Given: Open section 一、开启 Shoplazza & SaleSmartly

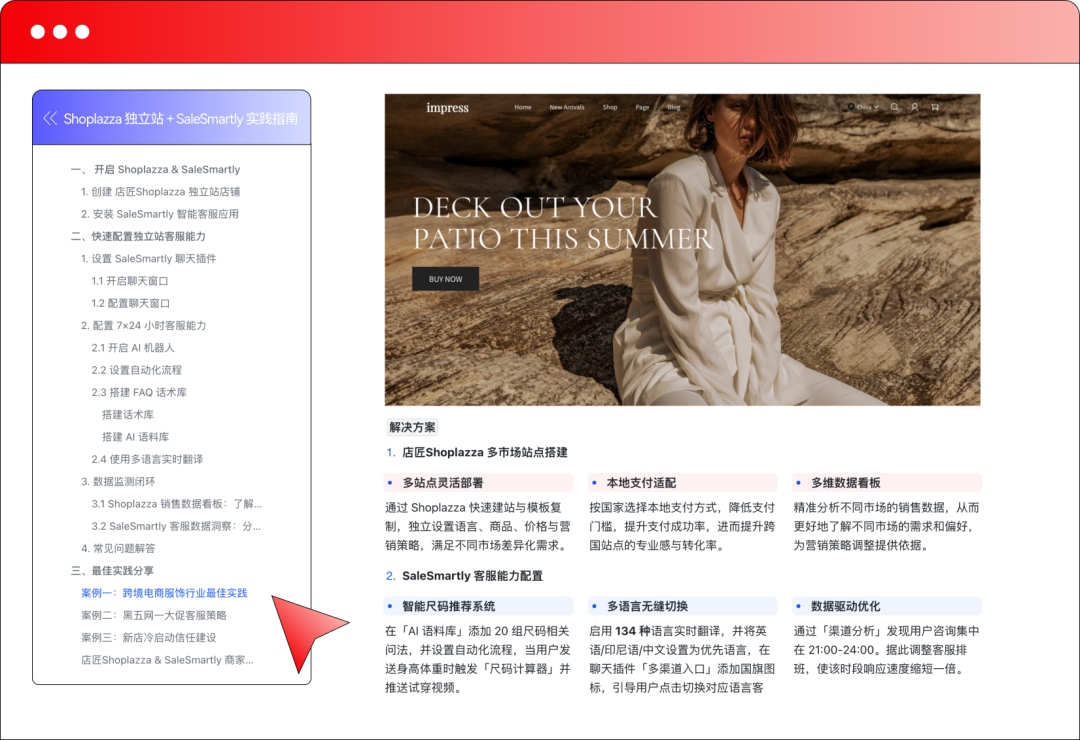Looking at the screenshot, I should pyautogui.click(x=155, y=169).
